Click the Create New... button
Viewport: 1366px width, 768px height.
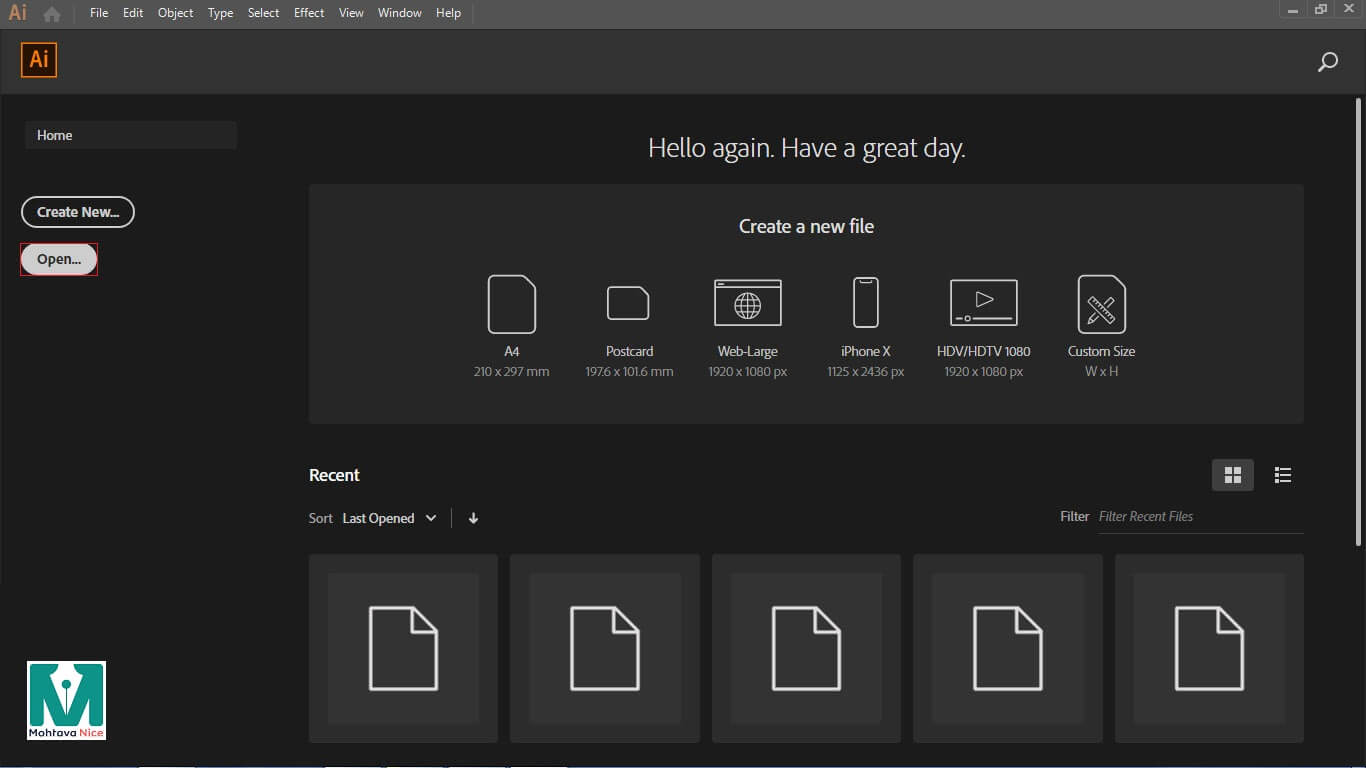(x=78, y=212)
